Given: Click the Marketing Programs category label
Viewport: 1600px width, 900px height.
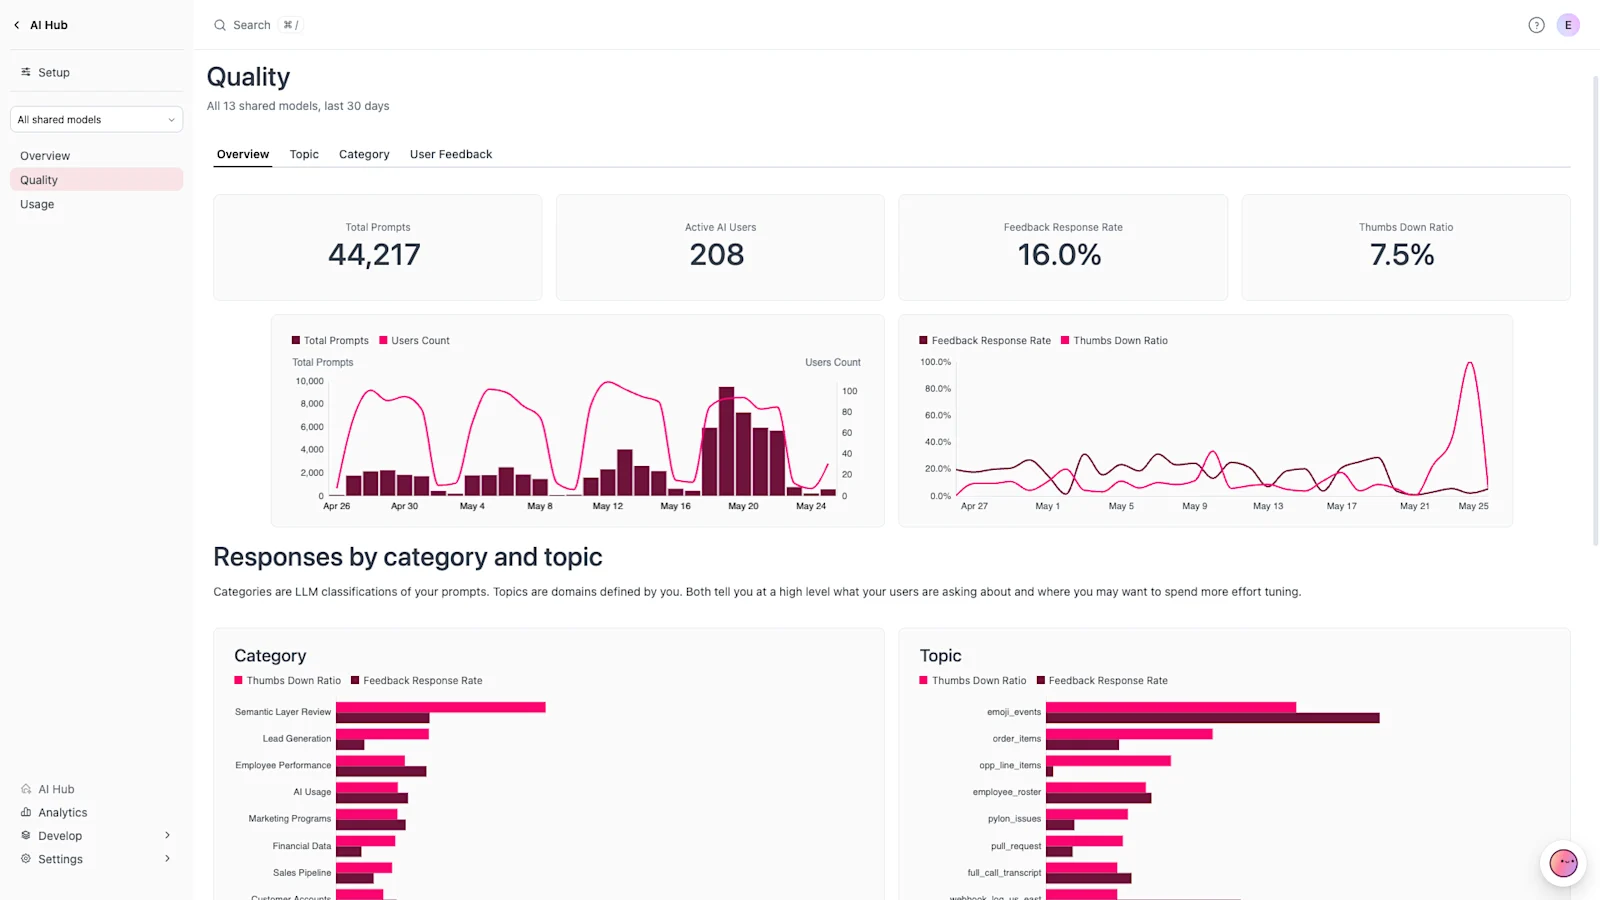Looking at the screenshot, I should (x=290, y=819).
